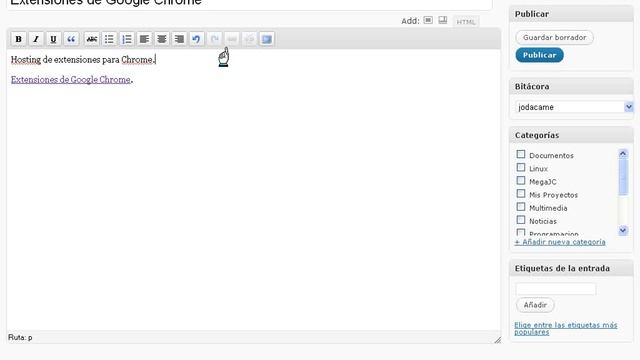Insert an unordered bullet list
This screenshot has height=360, width=640.
pyautogui.click(x=109, y=39)
